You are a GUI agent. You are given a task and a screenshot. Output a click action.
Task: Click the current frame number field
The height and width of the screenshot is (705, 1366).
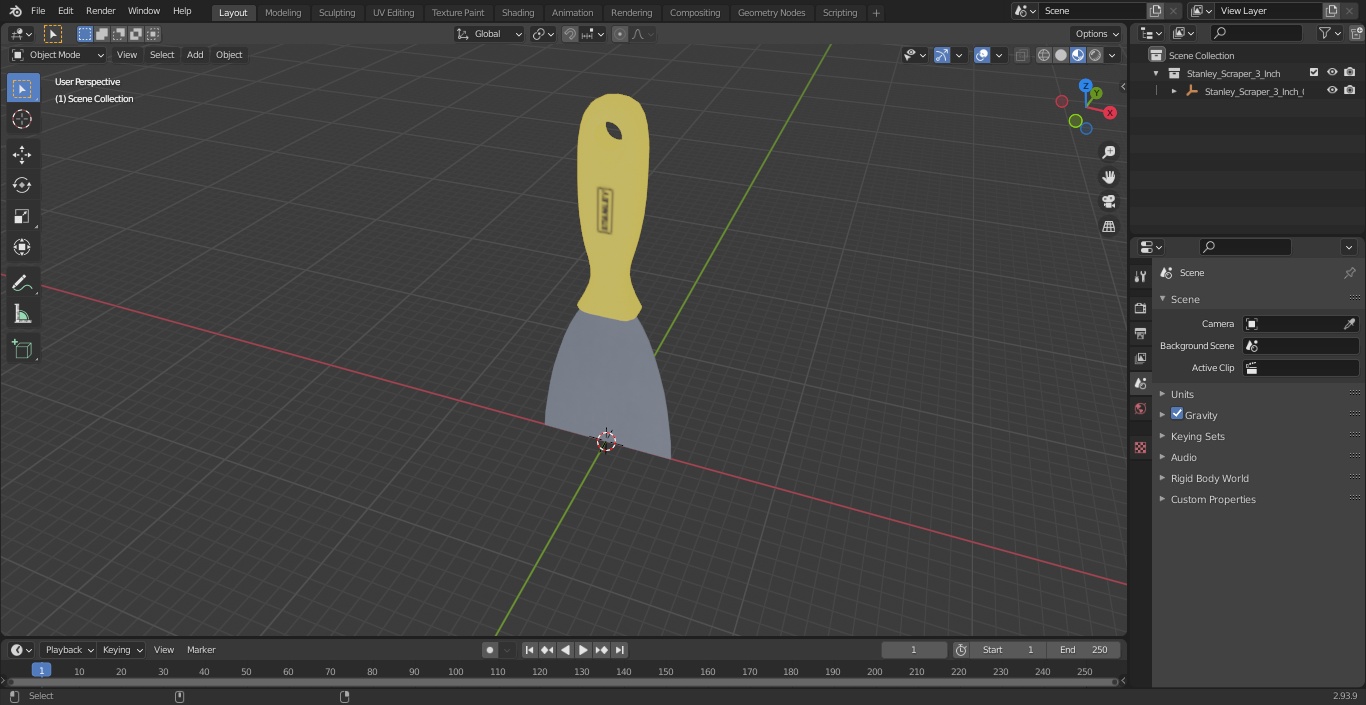[914, 650]
